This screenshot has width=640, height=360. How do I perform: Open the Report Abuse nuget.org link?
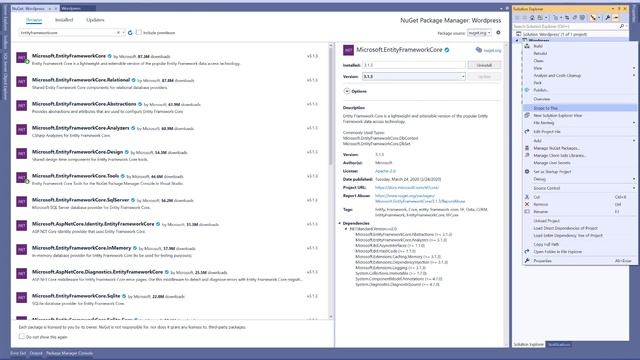pos(420,198)
